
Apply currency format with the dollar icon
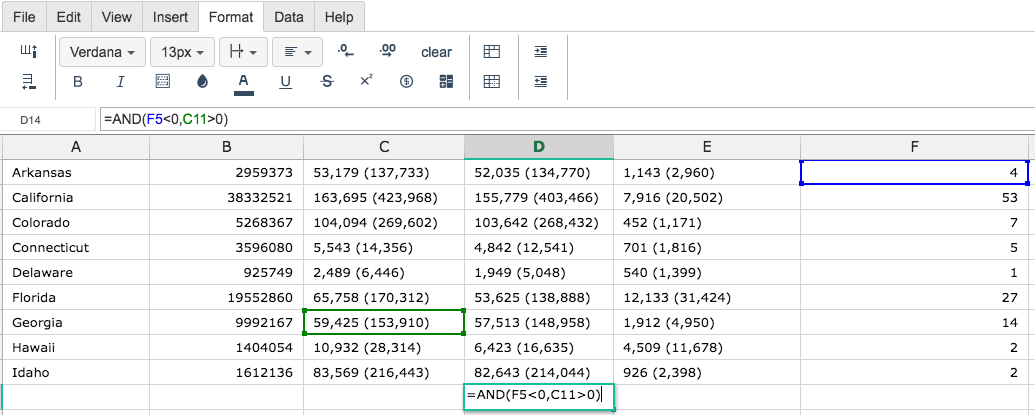407,82
